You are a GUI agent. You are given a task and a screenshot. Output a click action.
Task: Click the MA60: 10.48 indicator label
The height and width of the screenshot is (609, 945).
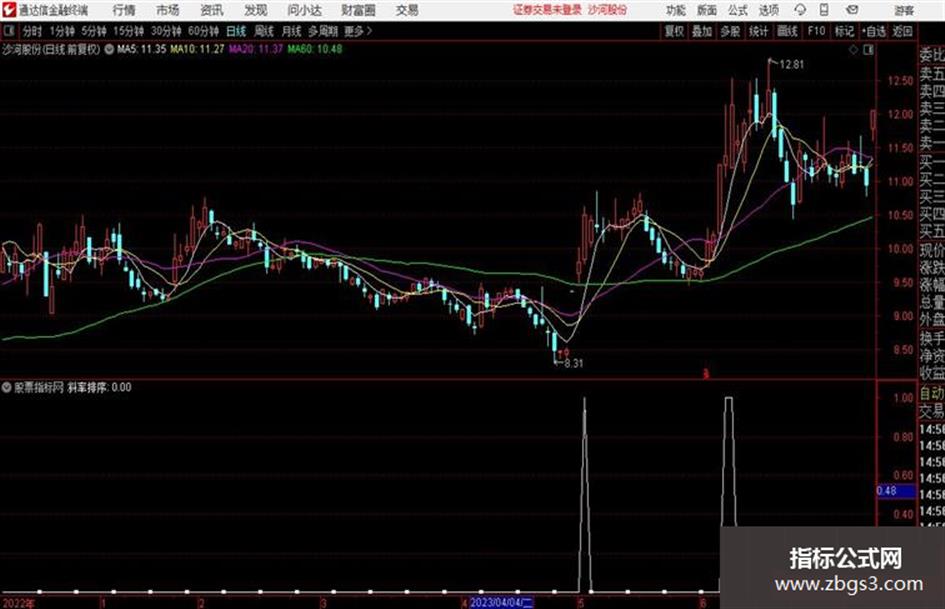click(x=314, y=49)
